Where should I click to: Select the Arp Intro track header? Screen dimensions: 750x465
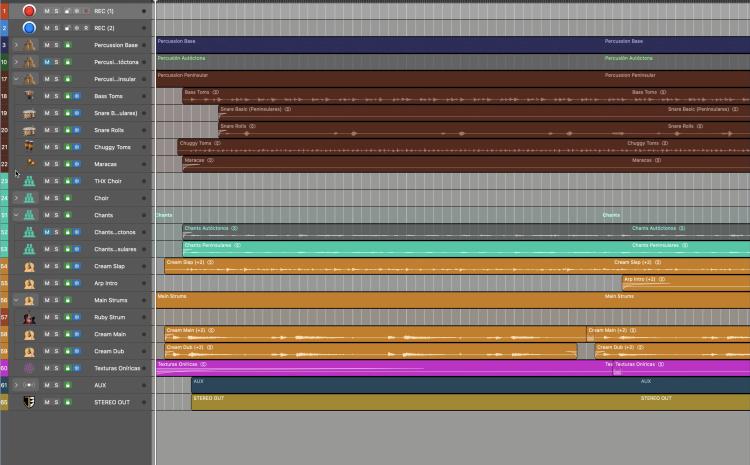pos(107,283)
